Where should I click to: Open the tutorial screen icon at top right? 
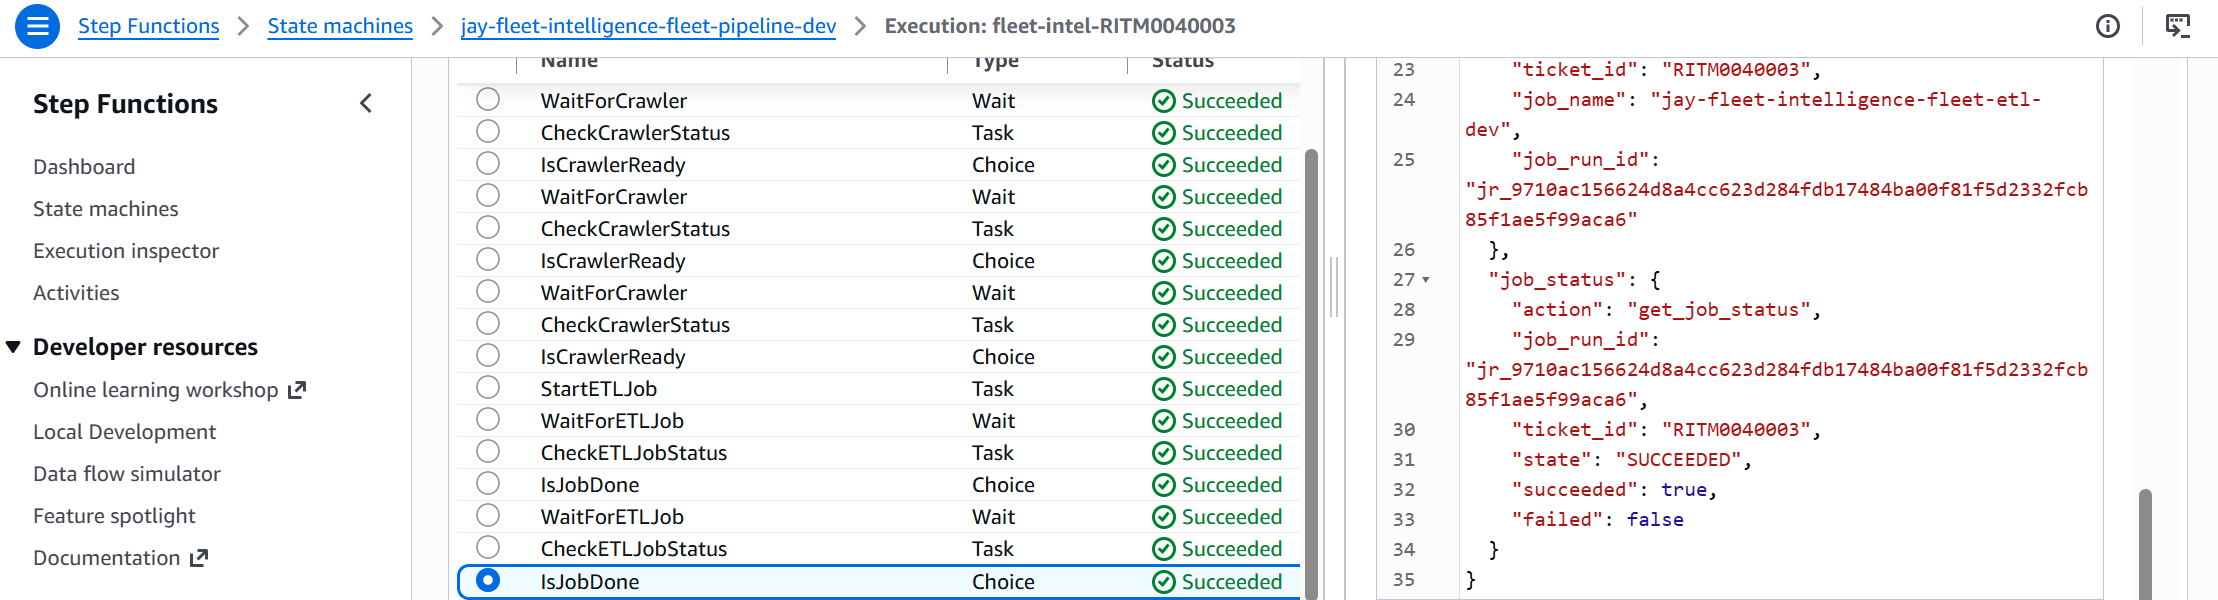(2177, 26)
